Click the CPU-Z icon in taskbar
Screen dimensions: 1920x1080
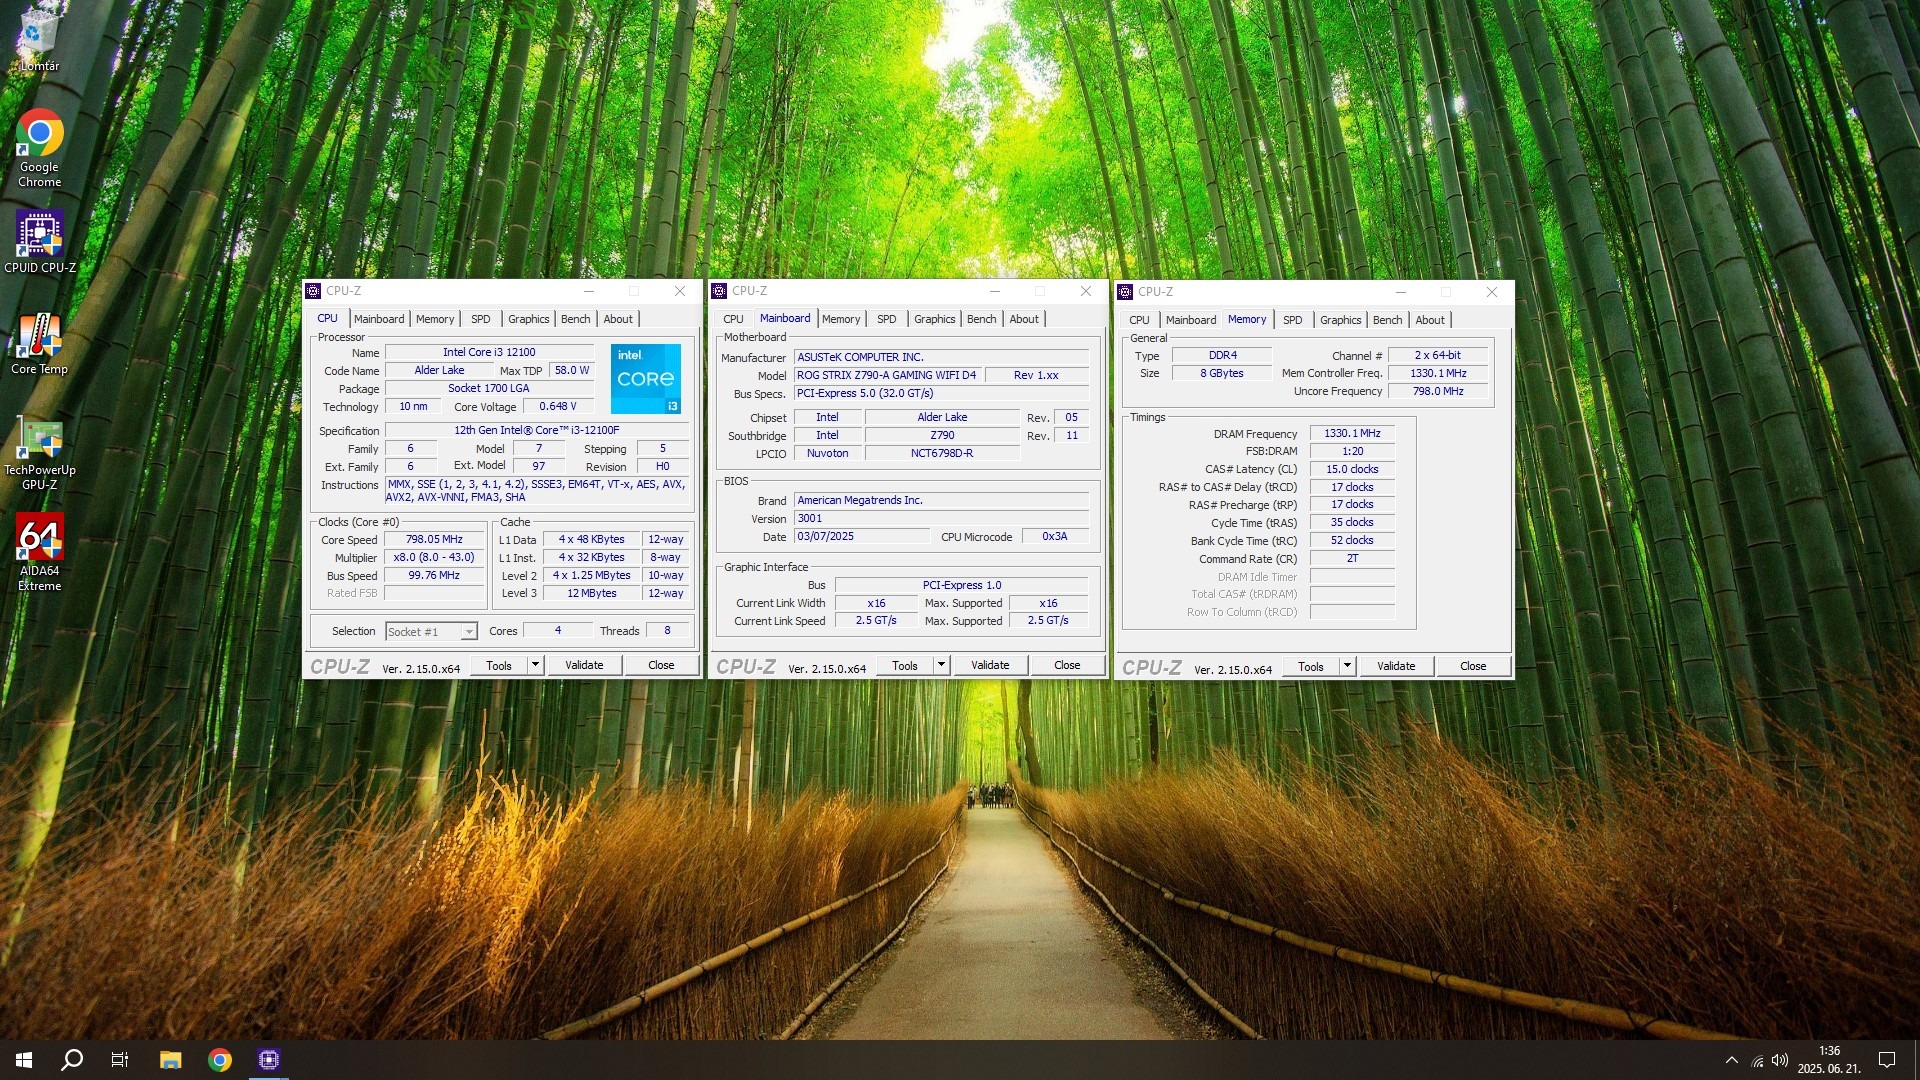tap(268, 1060)
